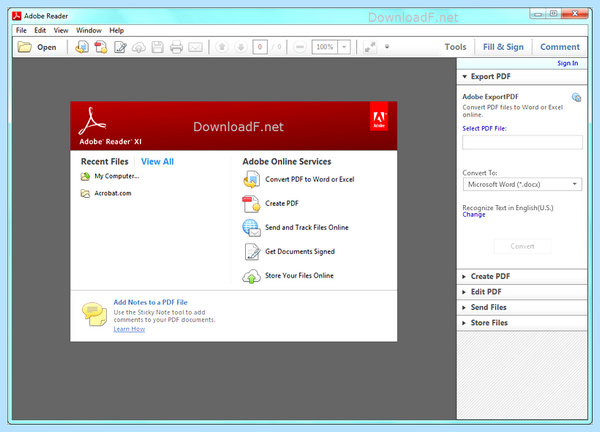Expand the Send Files panel section

522,307
